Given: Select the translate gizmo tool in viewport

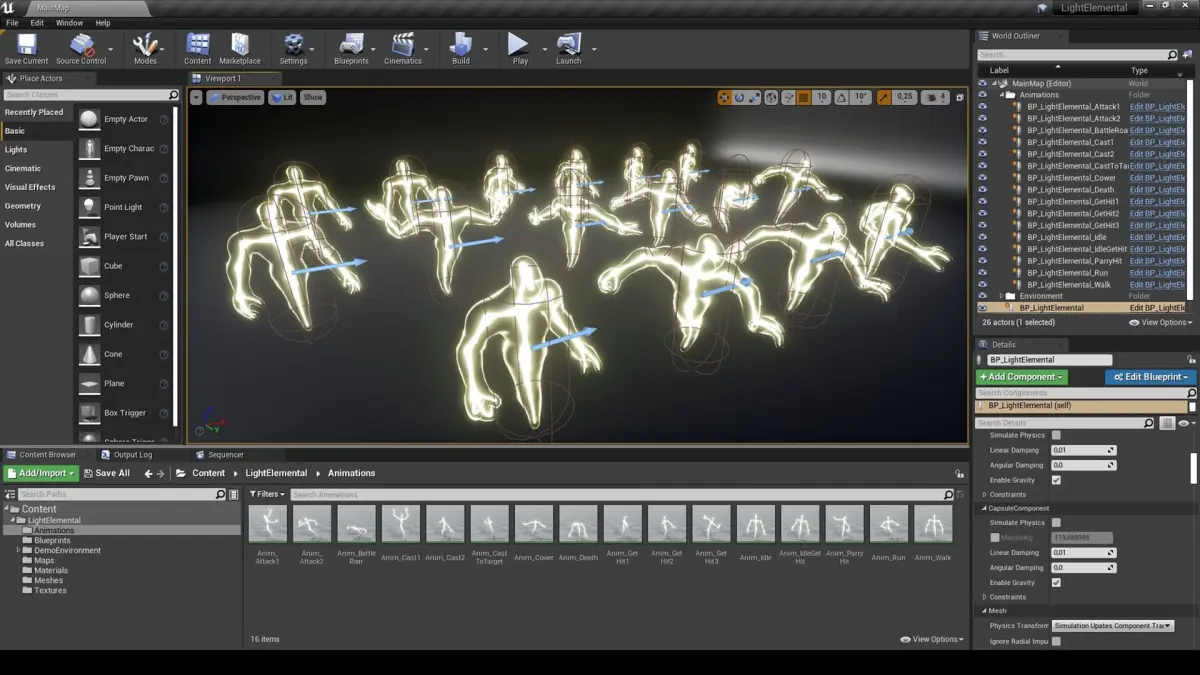Looking at the screenshot, I should [724, 97].
